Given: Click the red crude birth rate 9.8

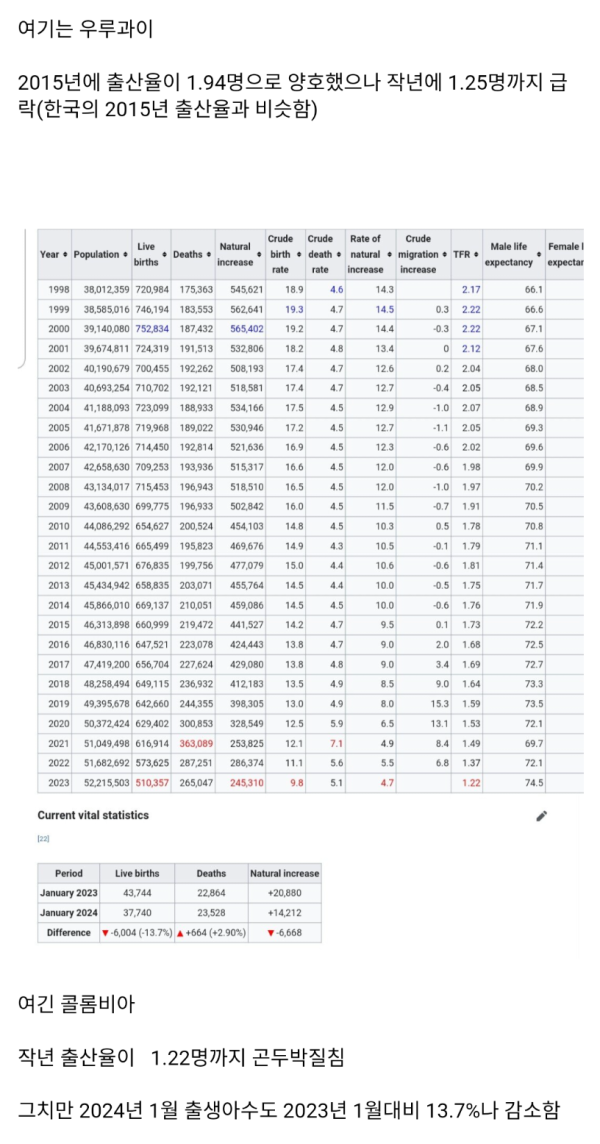Looking at the screenshot, I should [296, 782].
